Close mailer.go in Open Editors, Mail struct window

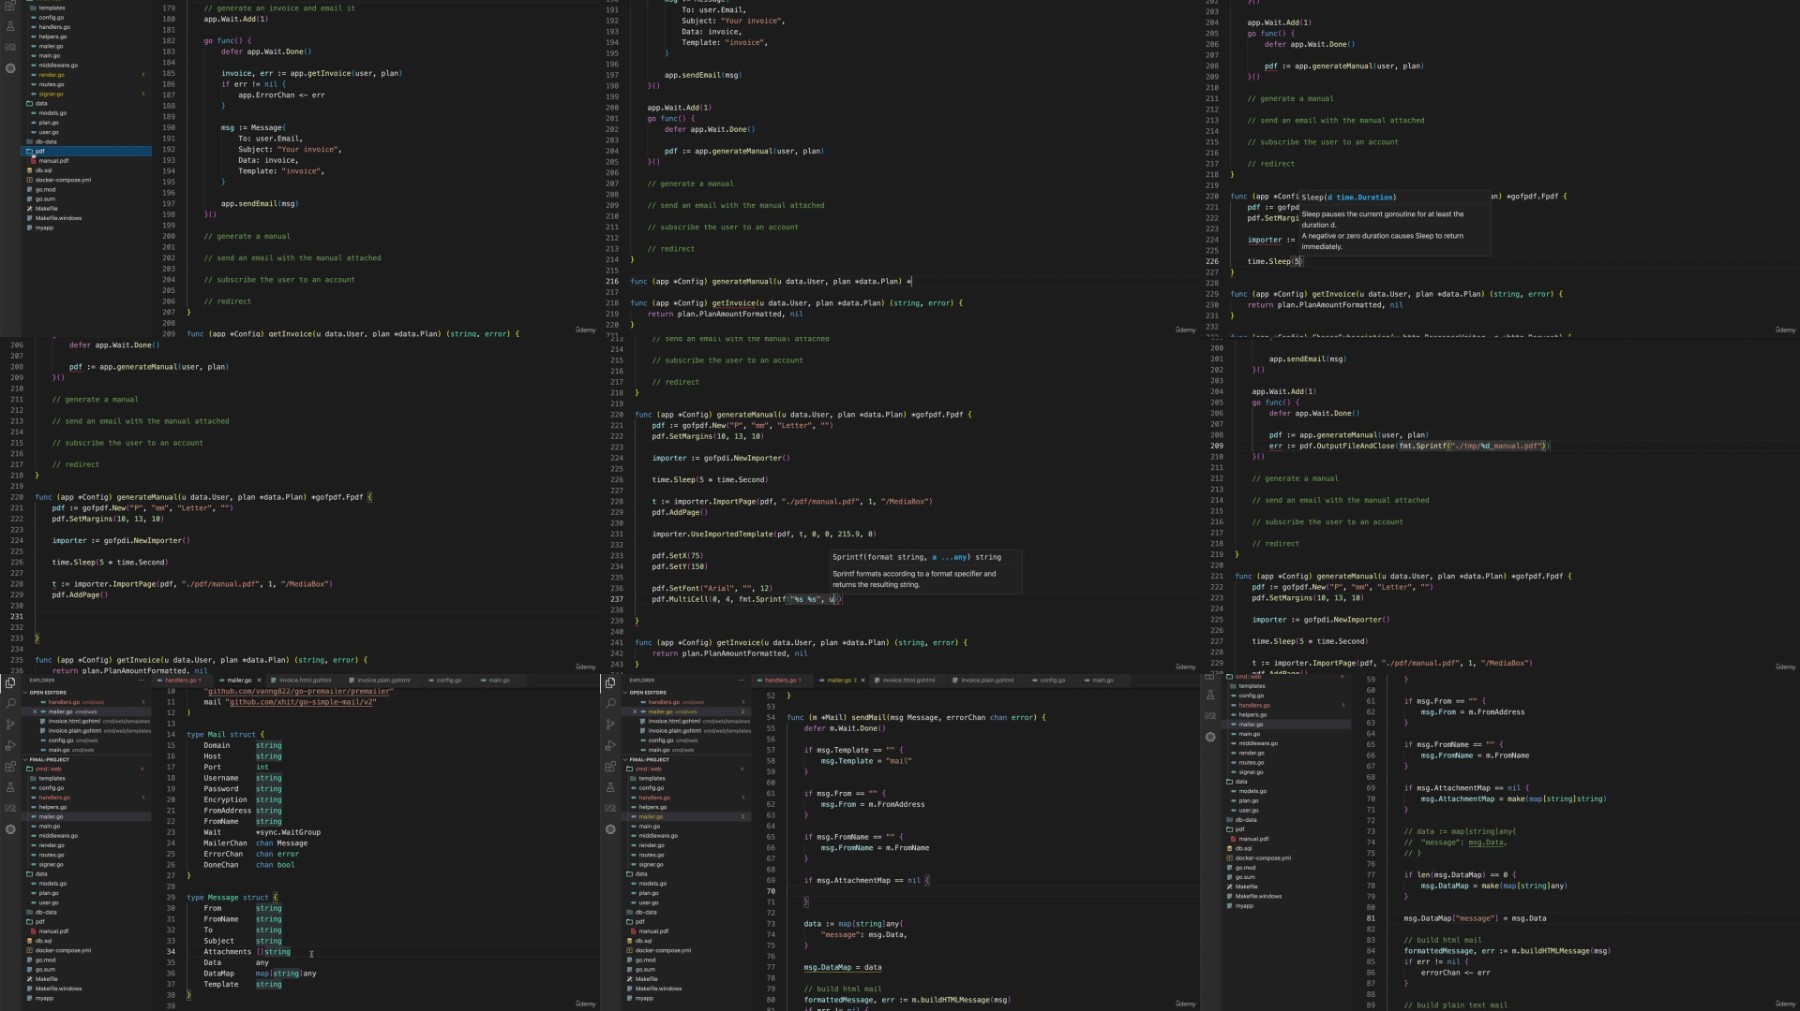pyautogui.click(x=35, y=712)
